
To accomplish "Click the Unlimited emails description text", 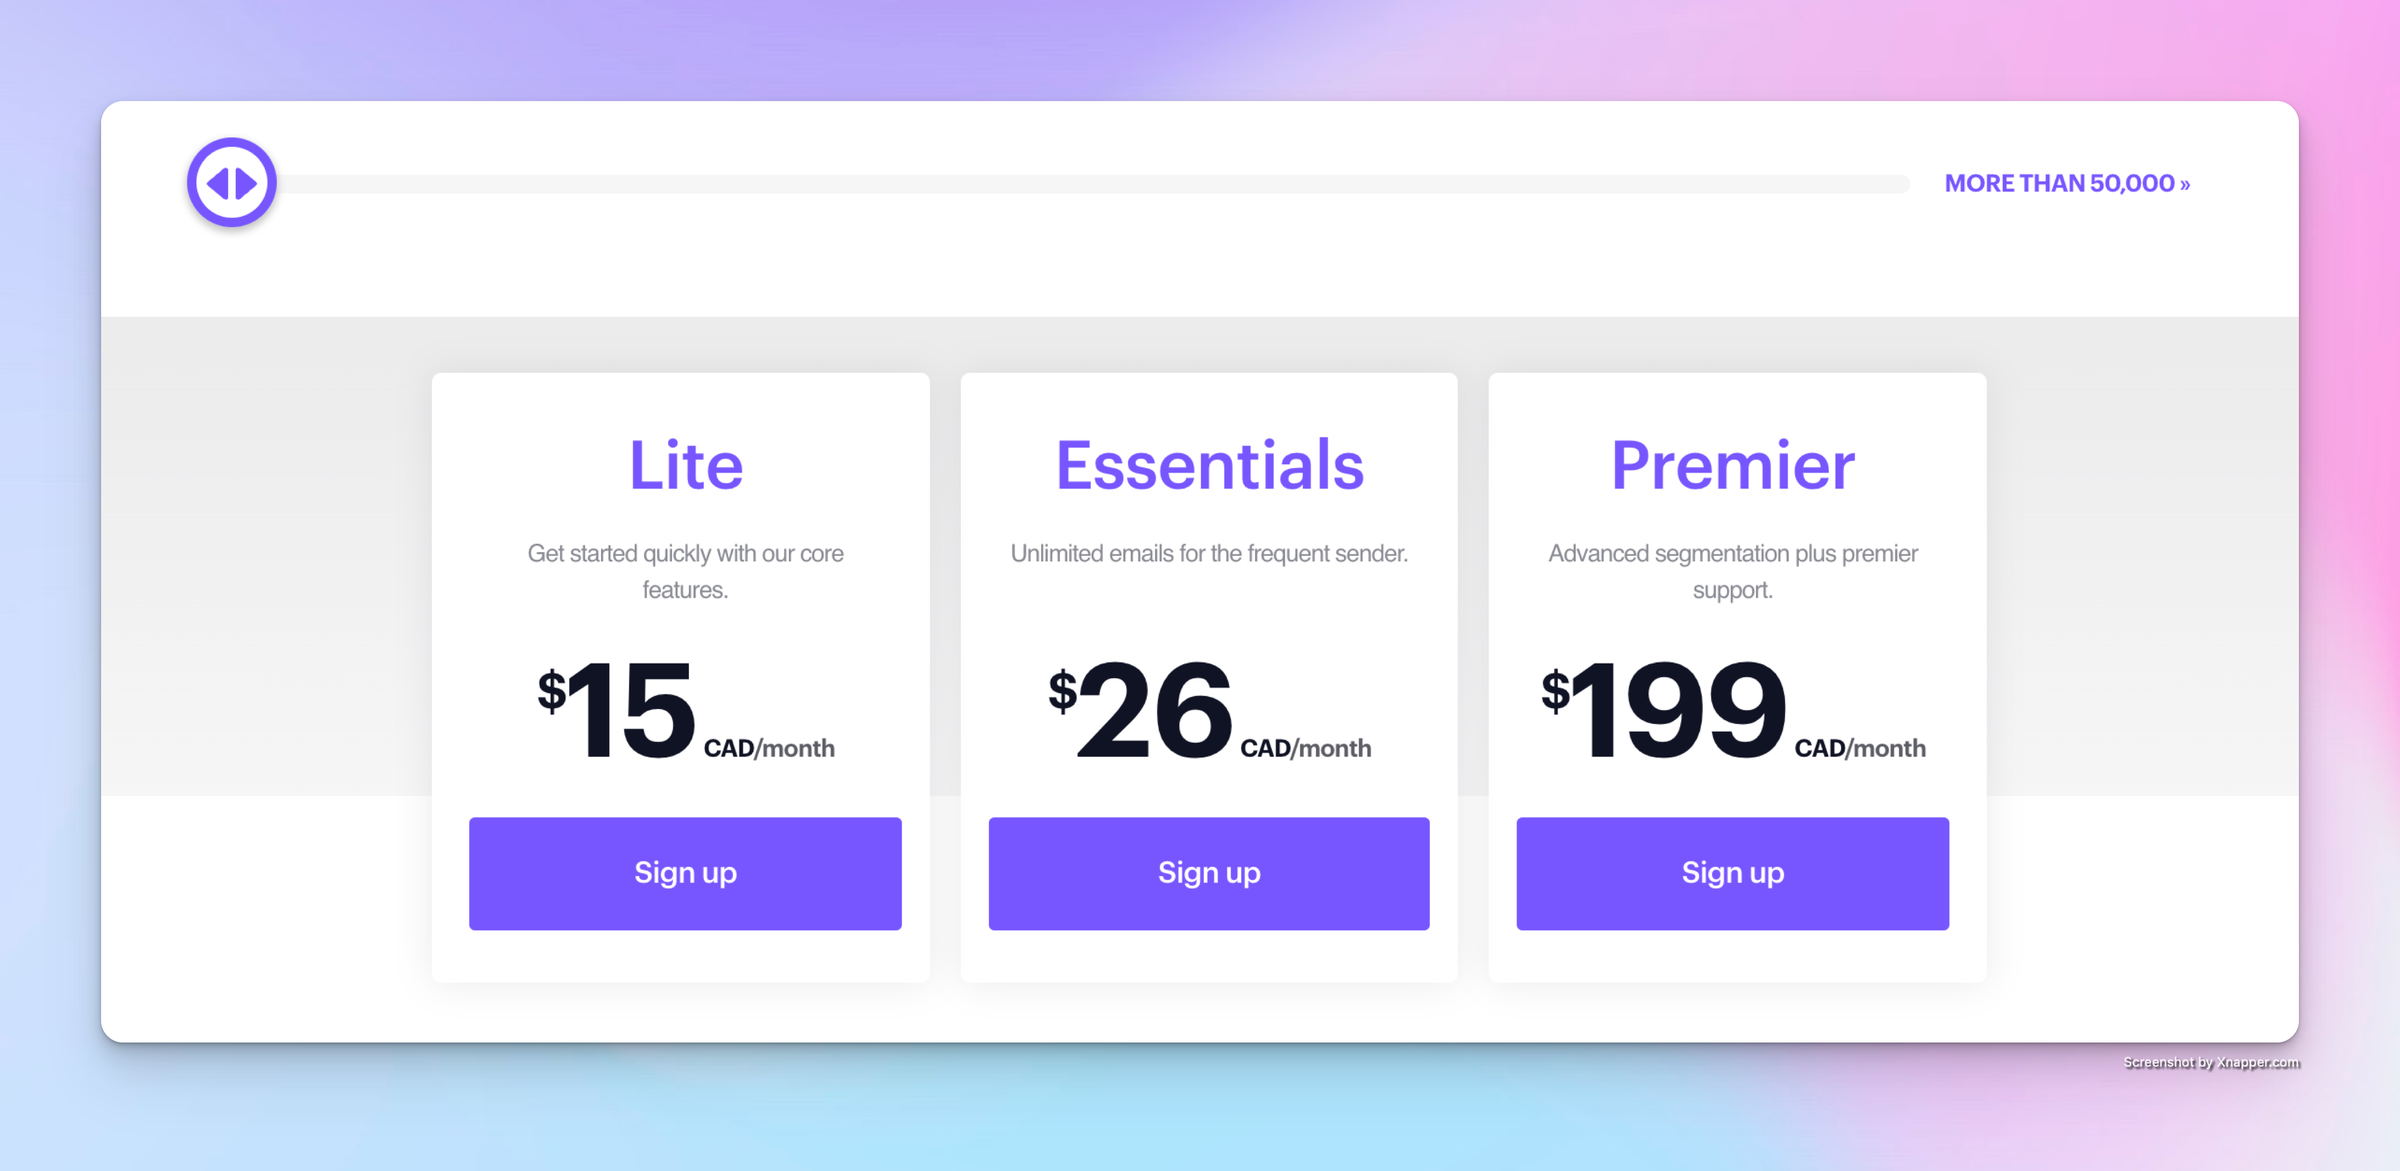I will click(1209, 553).
